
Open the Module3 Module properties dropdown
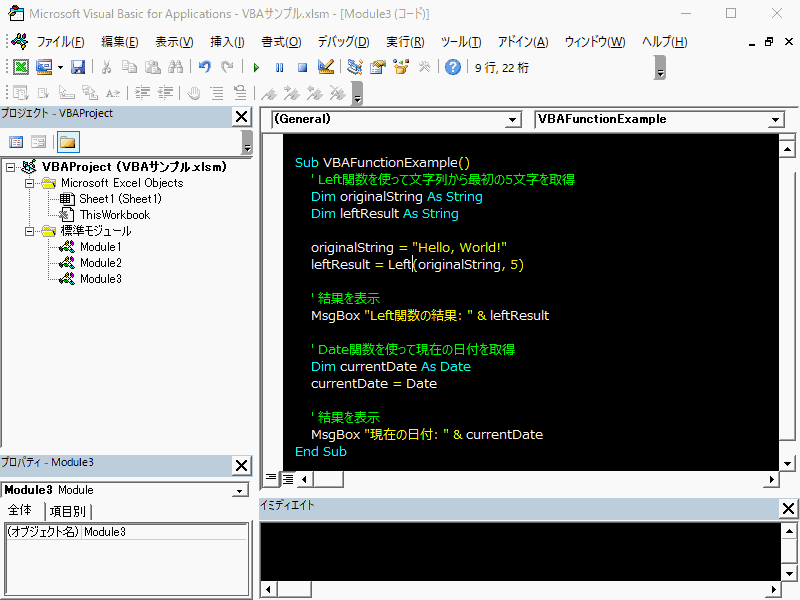point(239,490)
